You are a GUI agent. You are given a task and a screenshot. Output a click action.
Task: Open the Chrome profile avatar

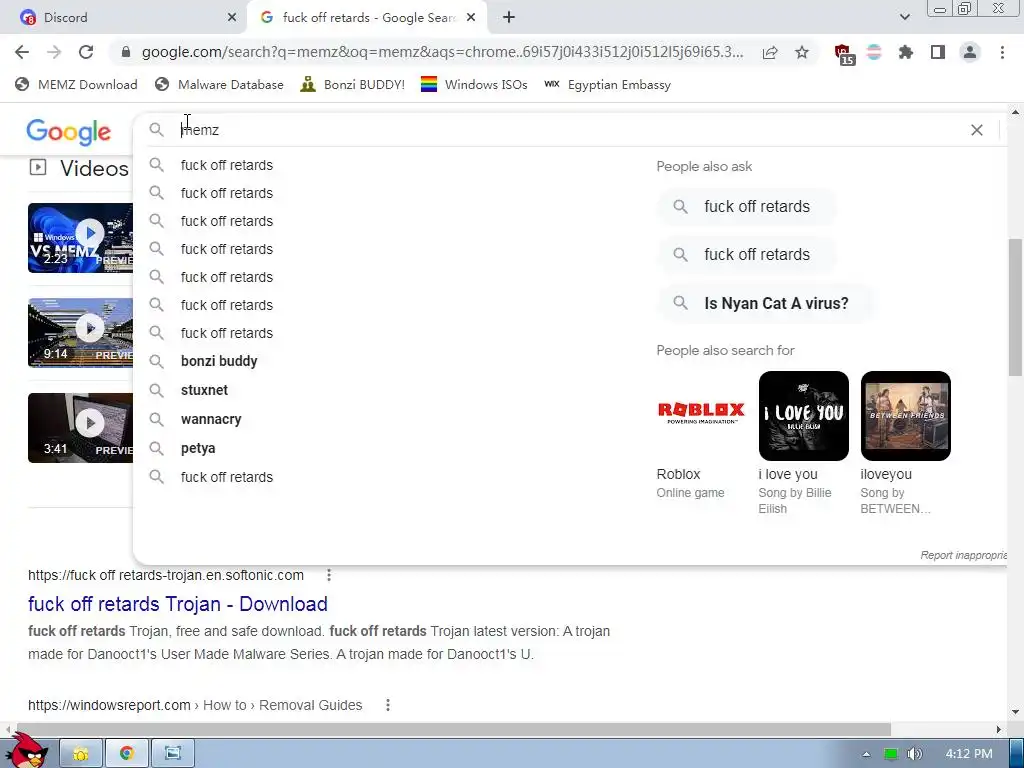tap(970, 52)
